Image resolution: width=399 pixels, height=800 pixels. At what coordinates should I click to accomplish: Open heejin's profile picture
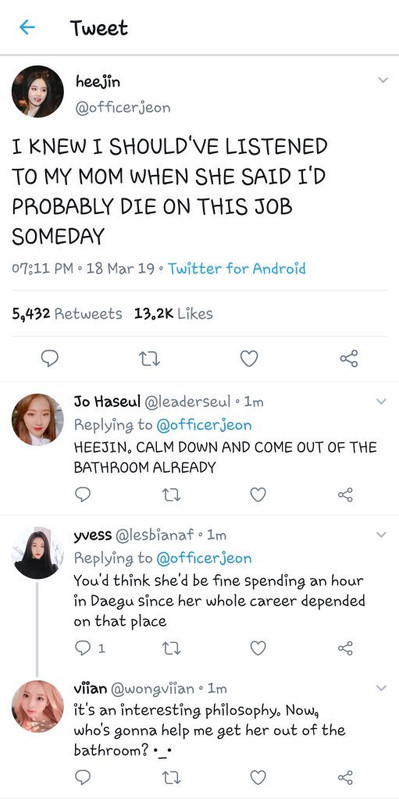click(x=38, y=91)
